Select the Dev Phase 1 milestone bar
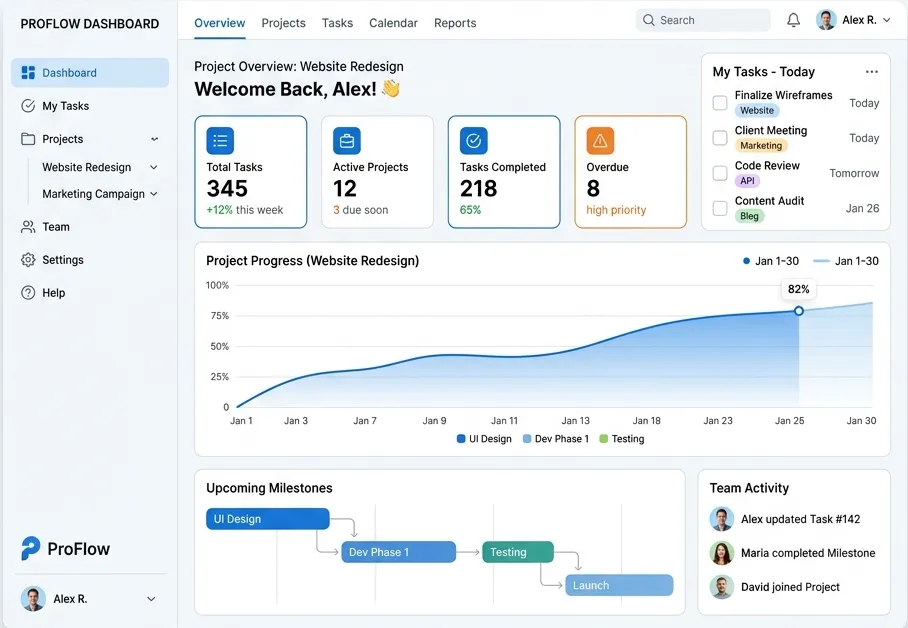The width and height of the screenshot is (908, 628). pyautogui.click(x=398, y=552)
